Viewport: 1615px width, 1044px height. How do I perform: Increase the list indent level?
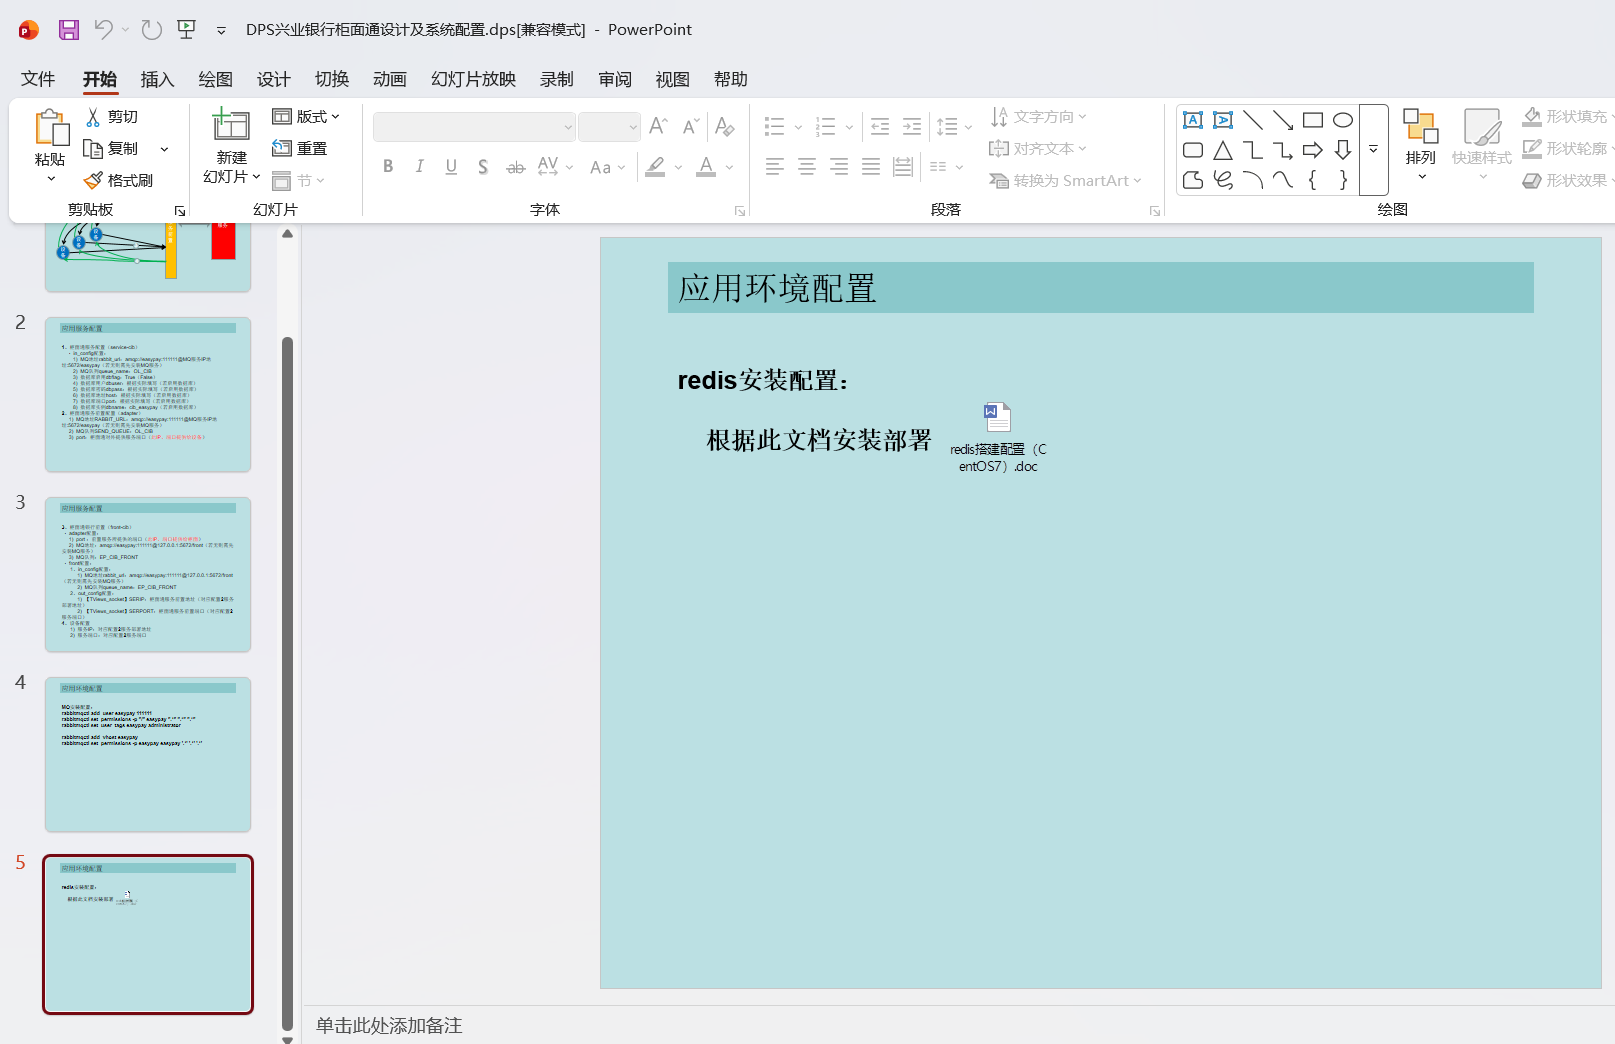point(912,126)
